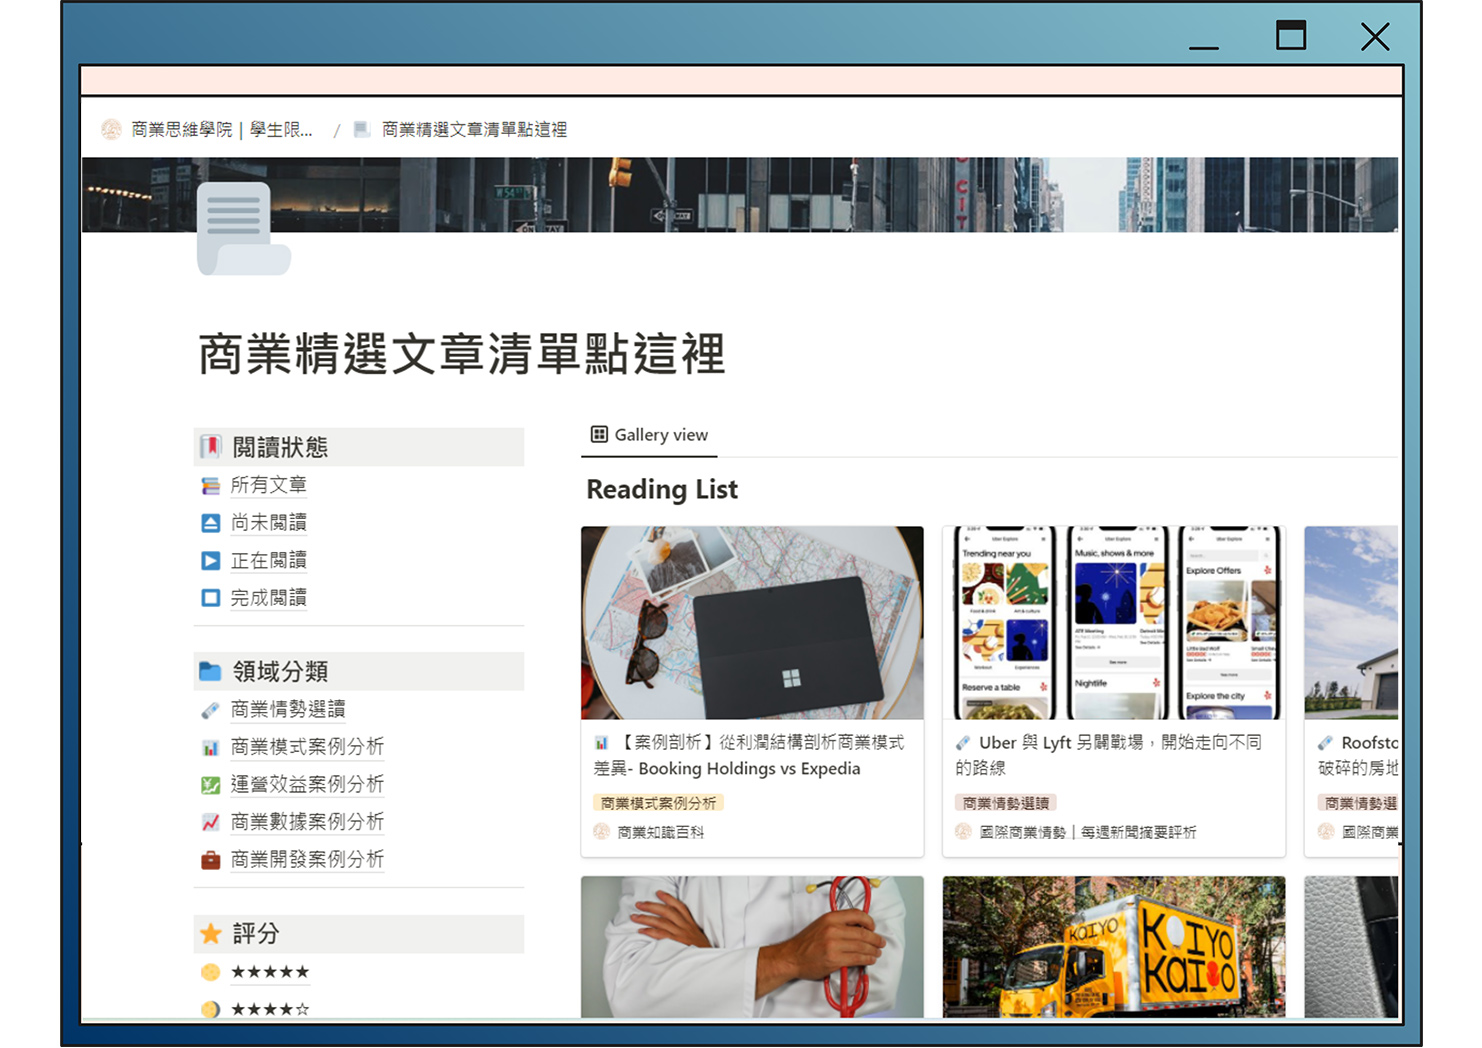
Task: Click the full moon icon beside five stars
Action: point(210,972)
